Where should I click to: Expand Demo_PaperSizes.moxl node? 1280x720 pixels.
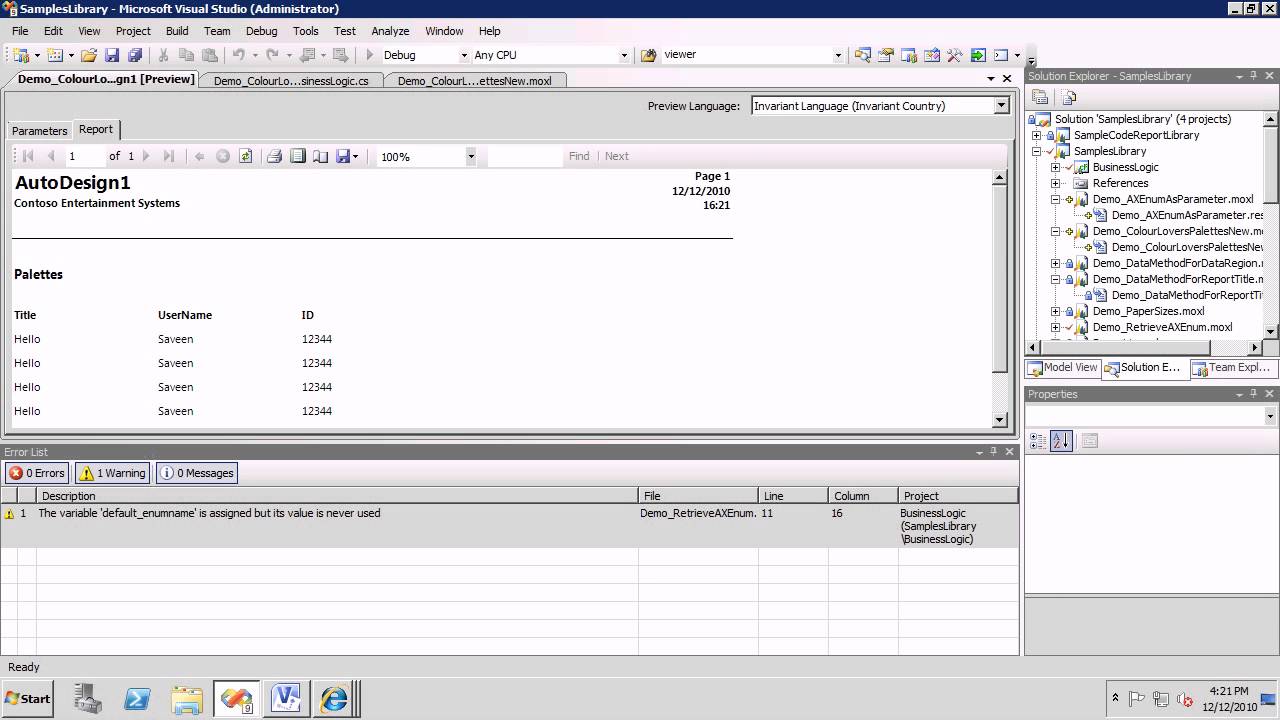[x=1055, y=311]
